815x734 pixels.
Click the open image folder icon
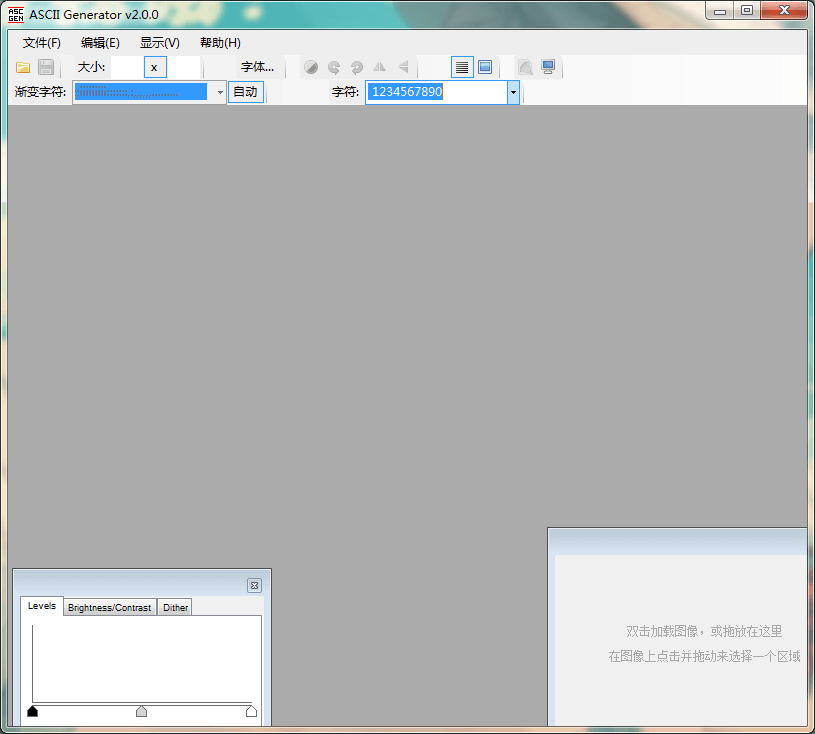click(x=23, y=68)
